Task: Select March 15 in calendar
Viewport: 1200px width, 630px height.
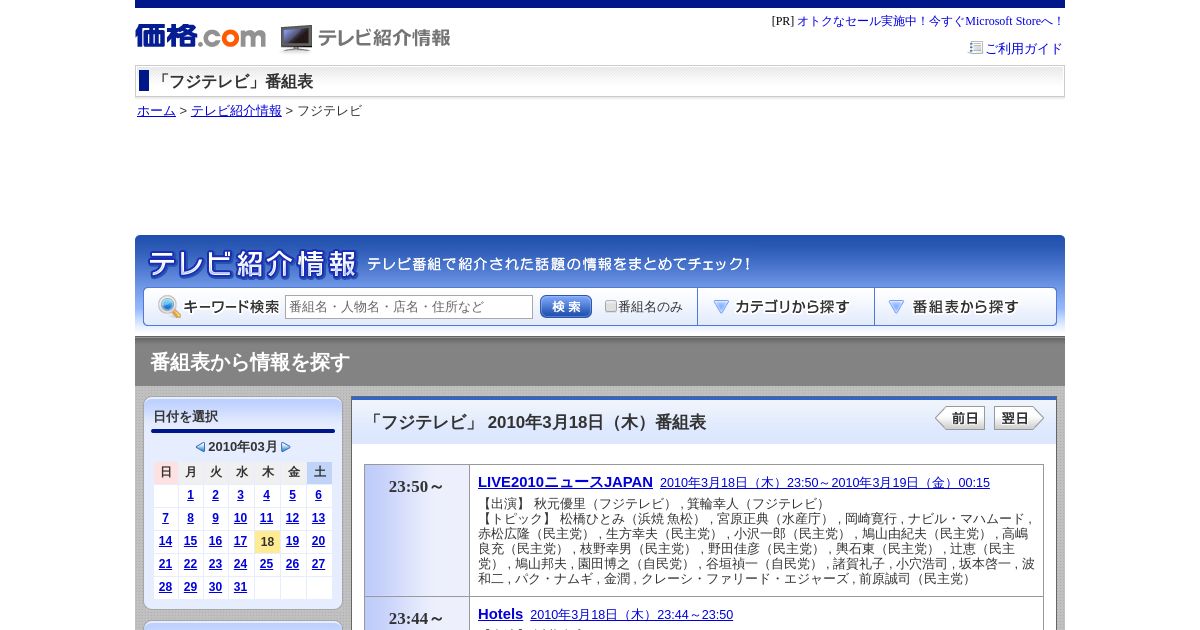Action: [190, 541]
